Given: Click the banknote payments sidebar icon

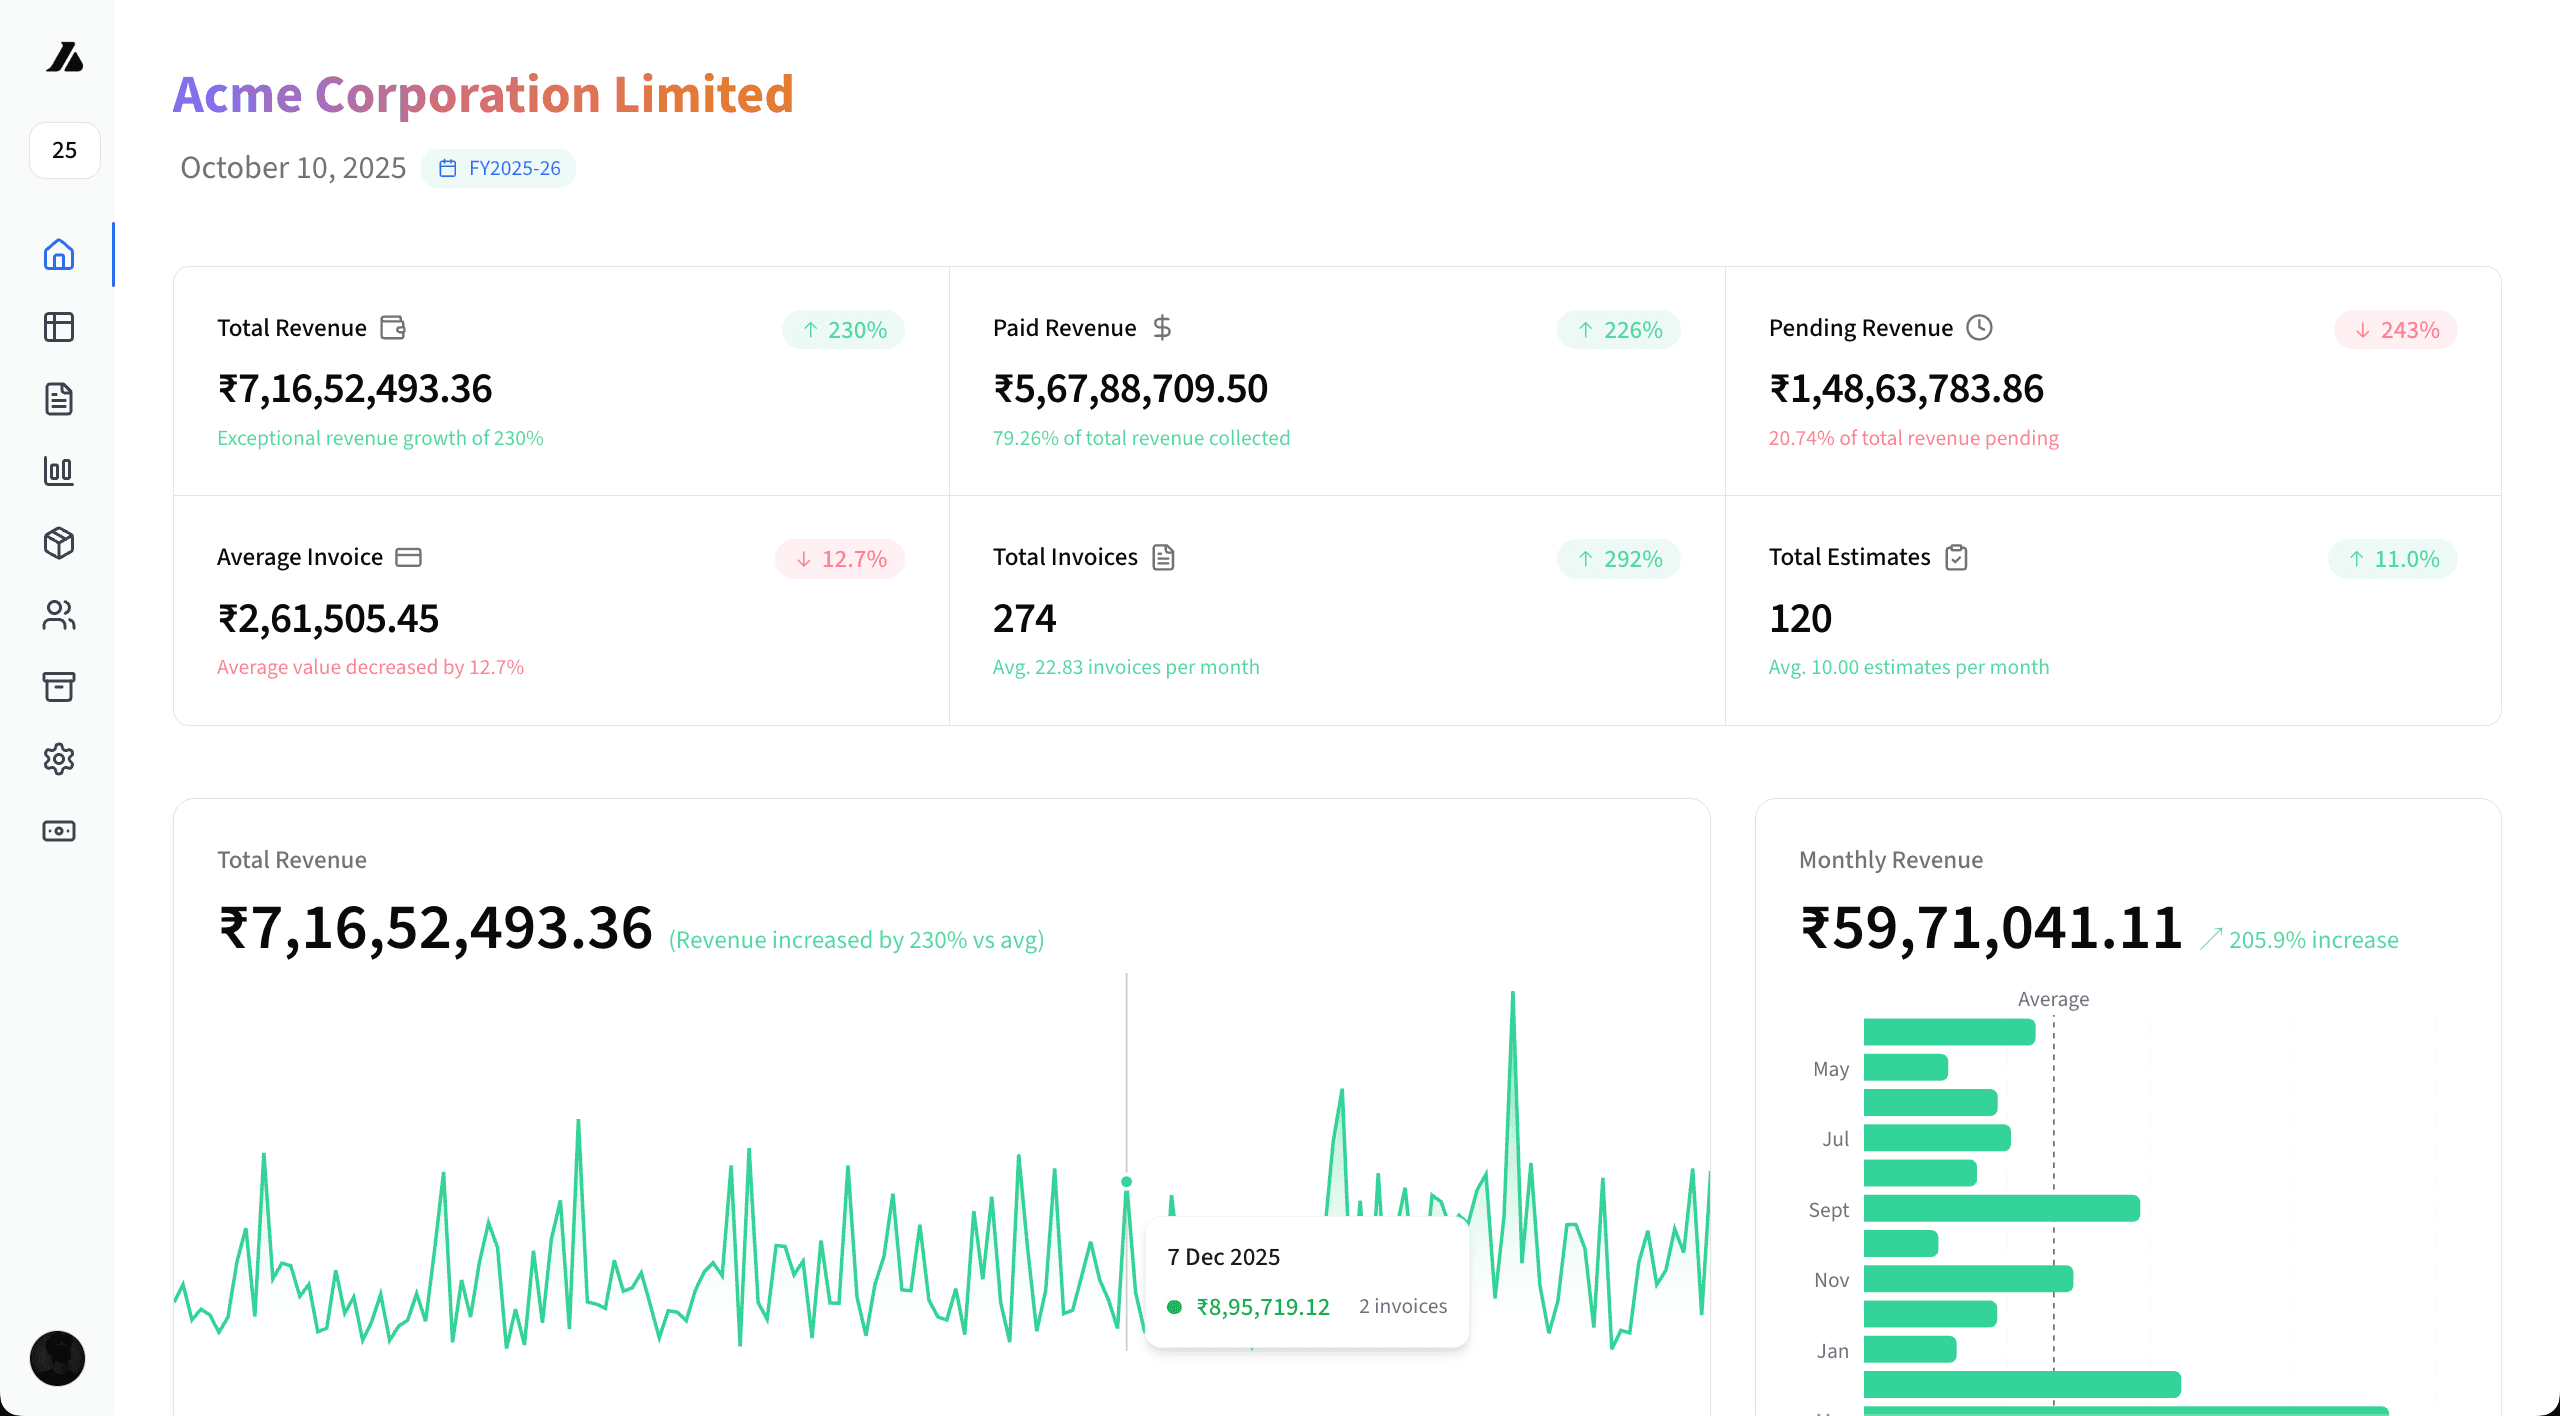Looking at the screenshot, I should point(59,831).
